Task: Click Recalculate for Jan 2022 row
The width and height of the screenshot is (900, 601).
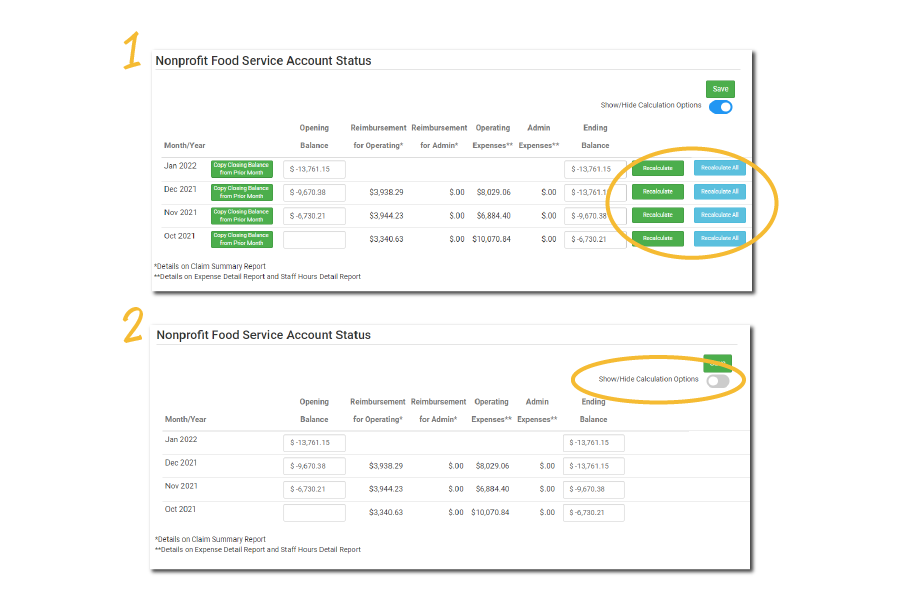Action: pos(657,168)
